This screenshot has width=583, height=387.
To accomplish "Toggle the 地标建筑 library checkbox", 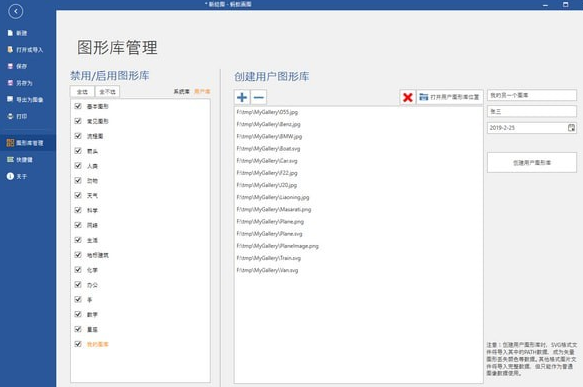I will coord(78,255).
